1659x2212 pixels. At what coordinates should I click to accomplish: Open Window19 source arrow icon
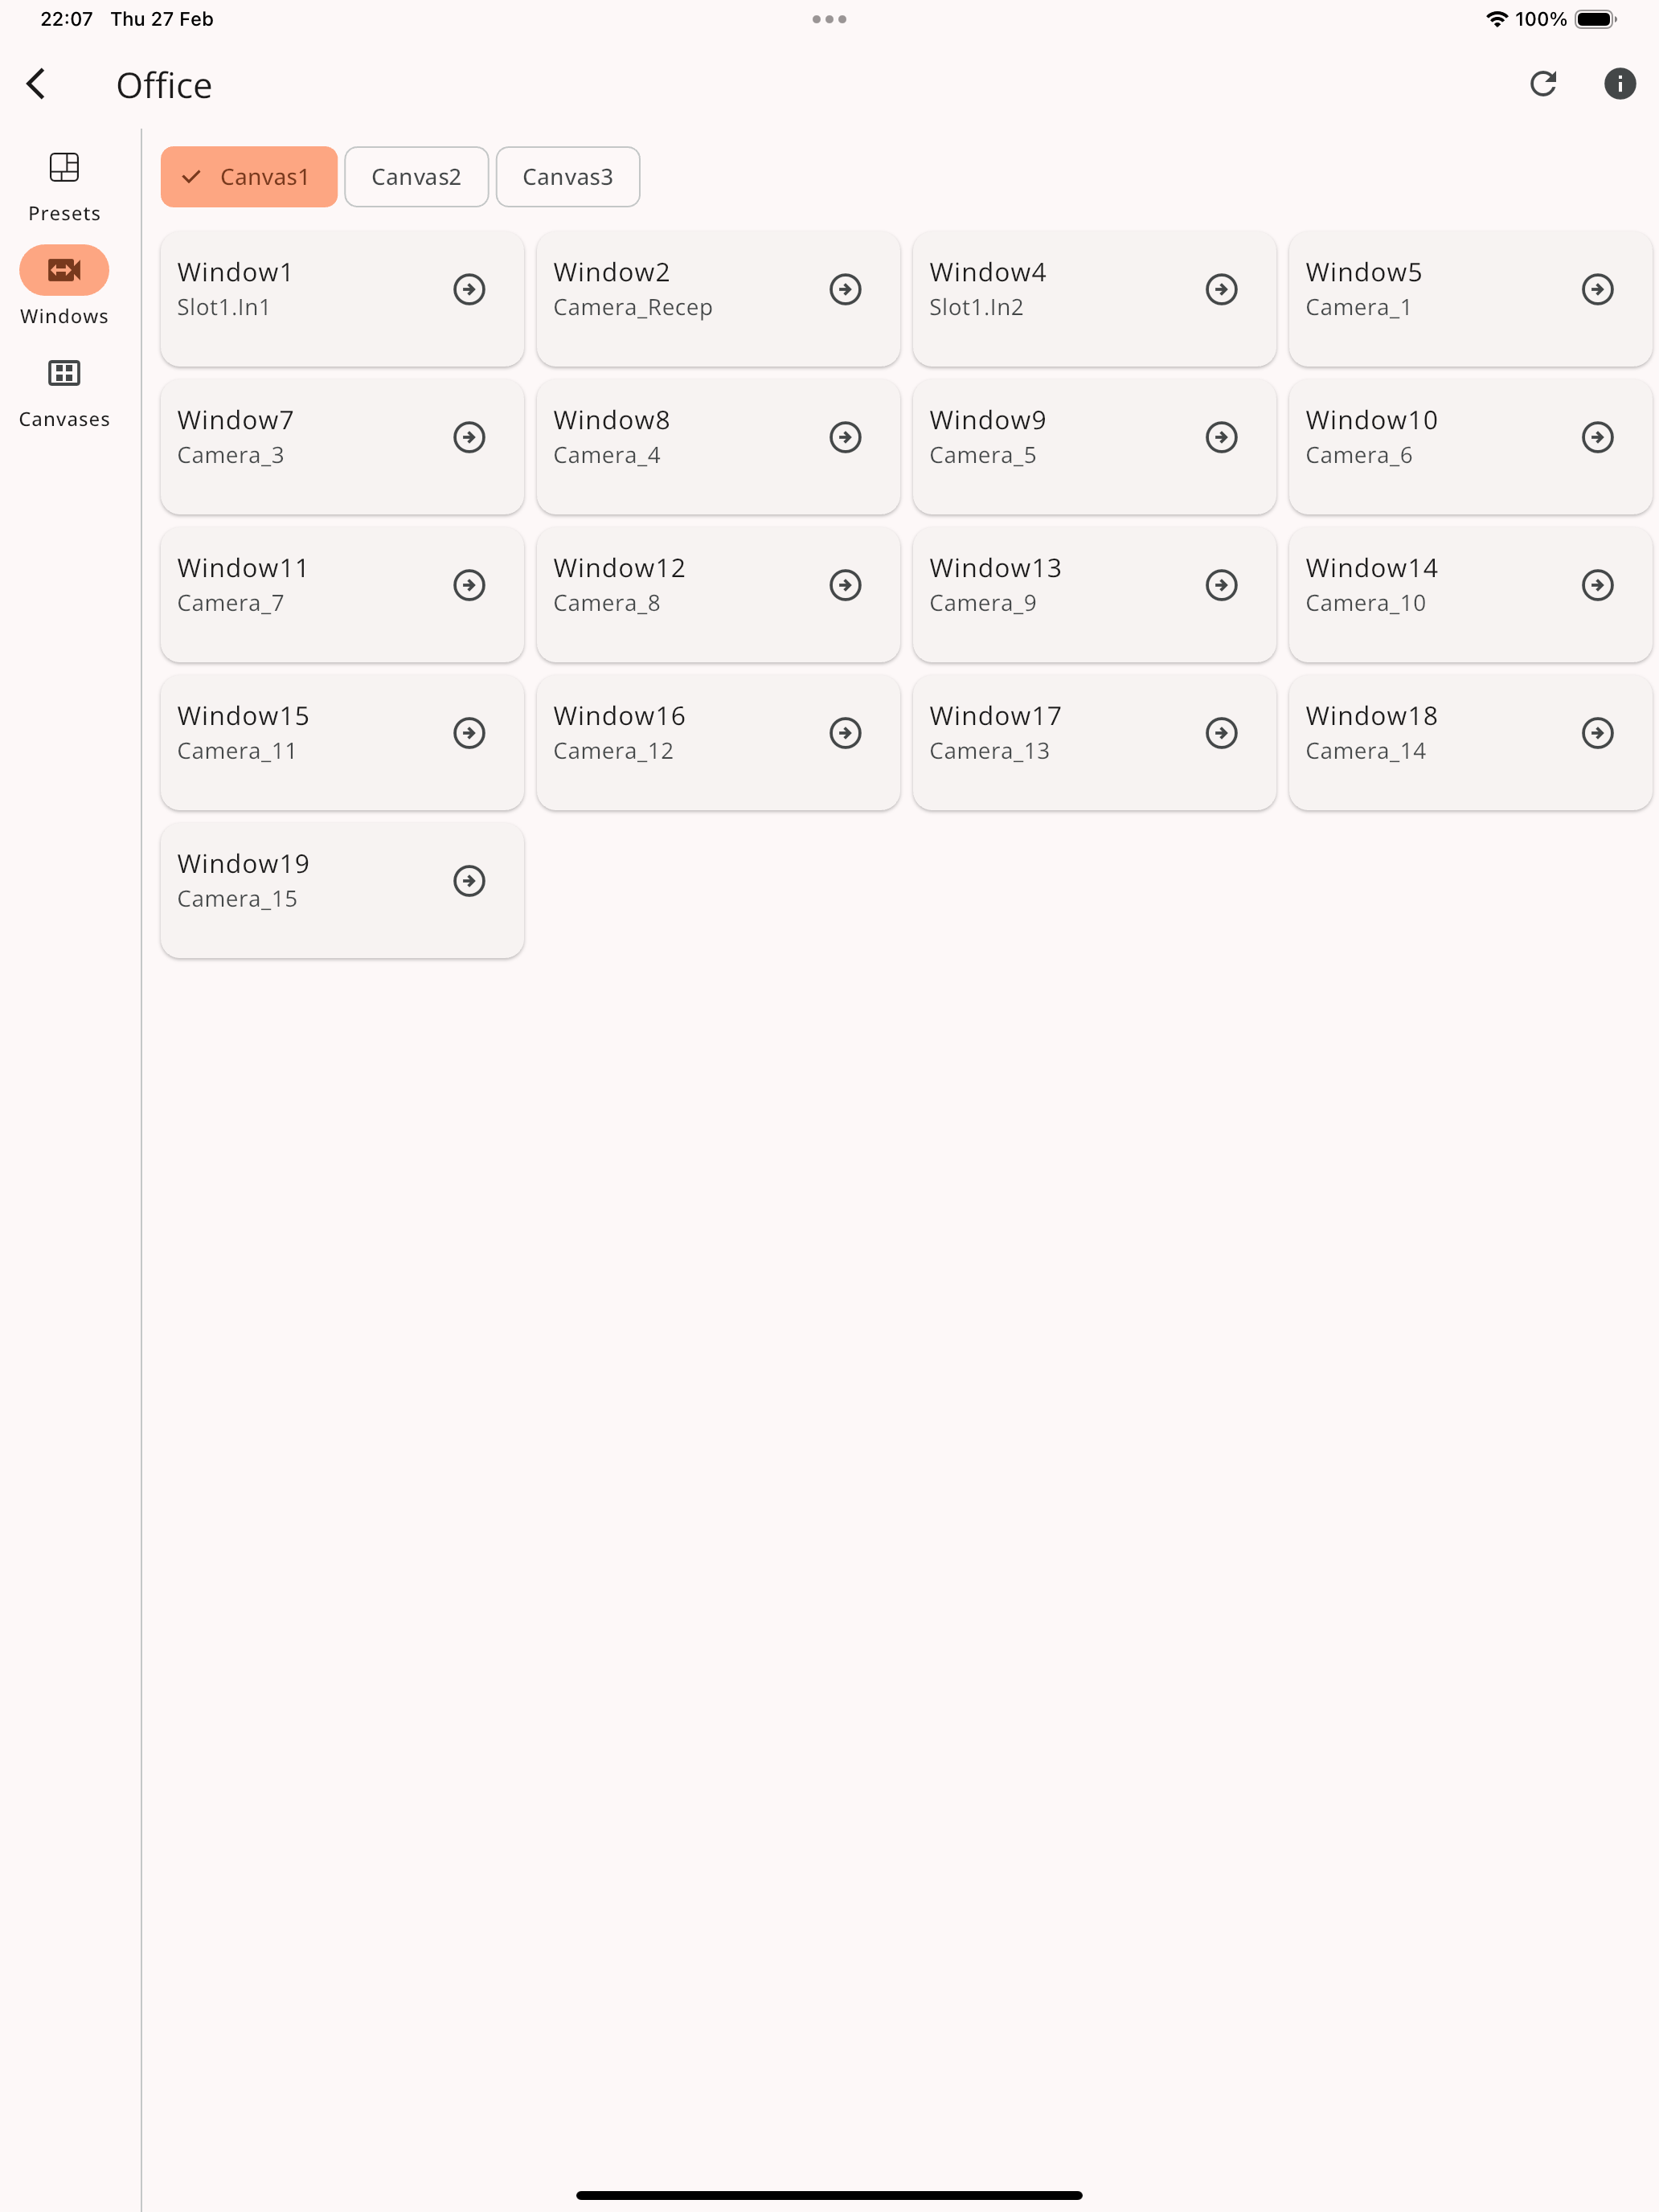tap(469, 881)
